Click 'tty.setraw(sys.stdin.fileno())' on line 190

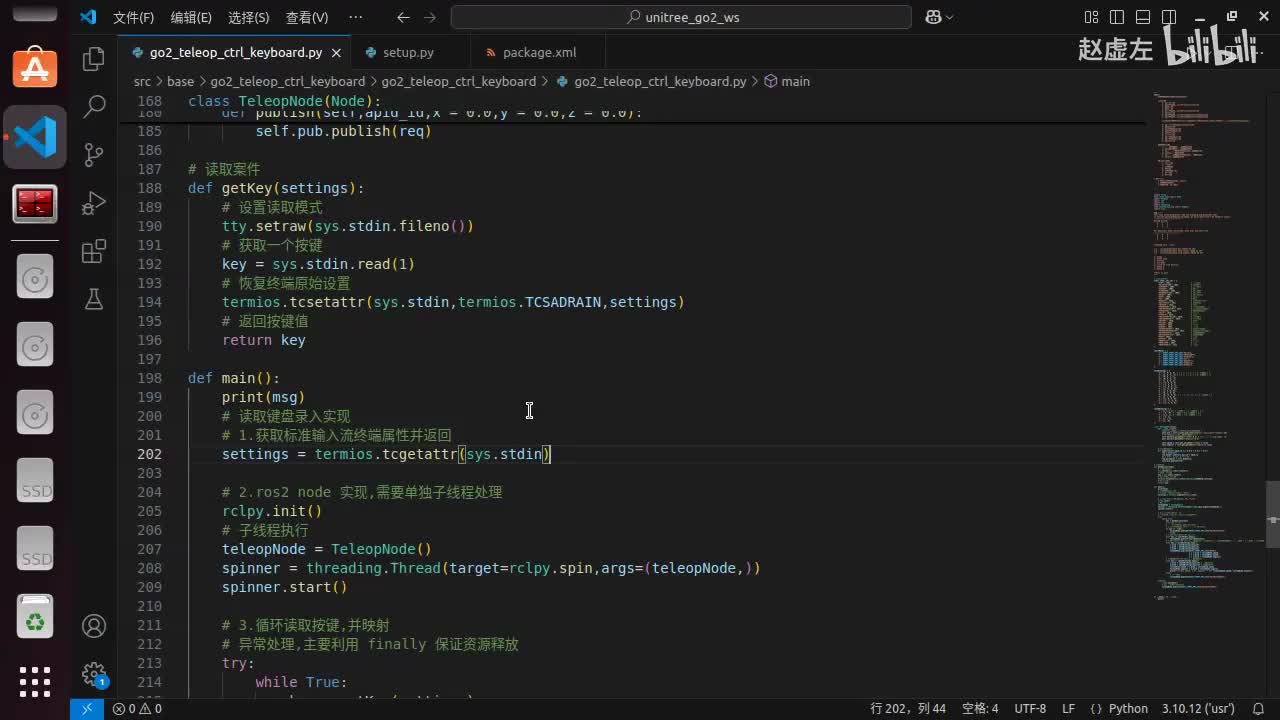point(348,226)
